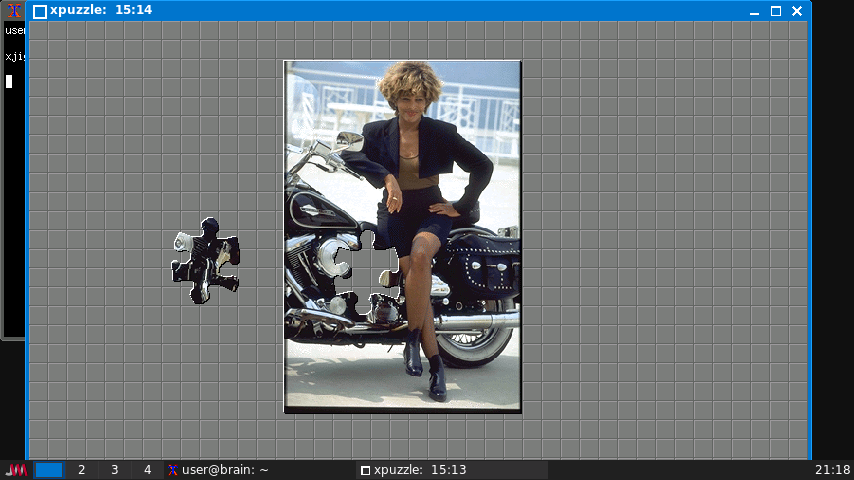Click the xterm icon in the taskbar
Viewport: 854px width, 480px height.
coord(173,470)
